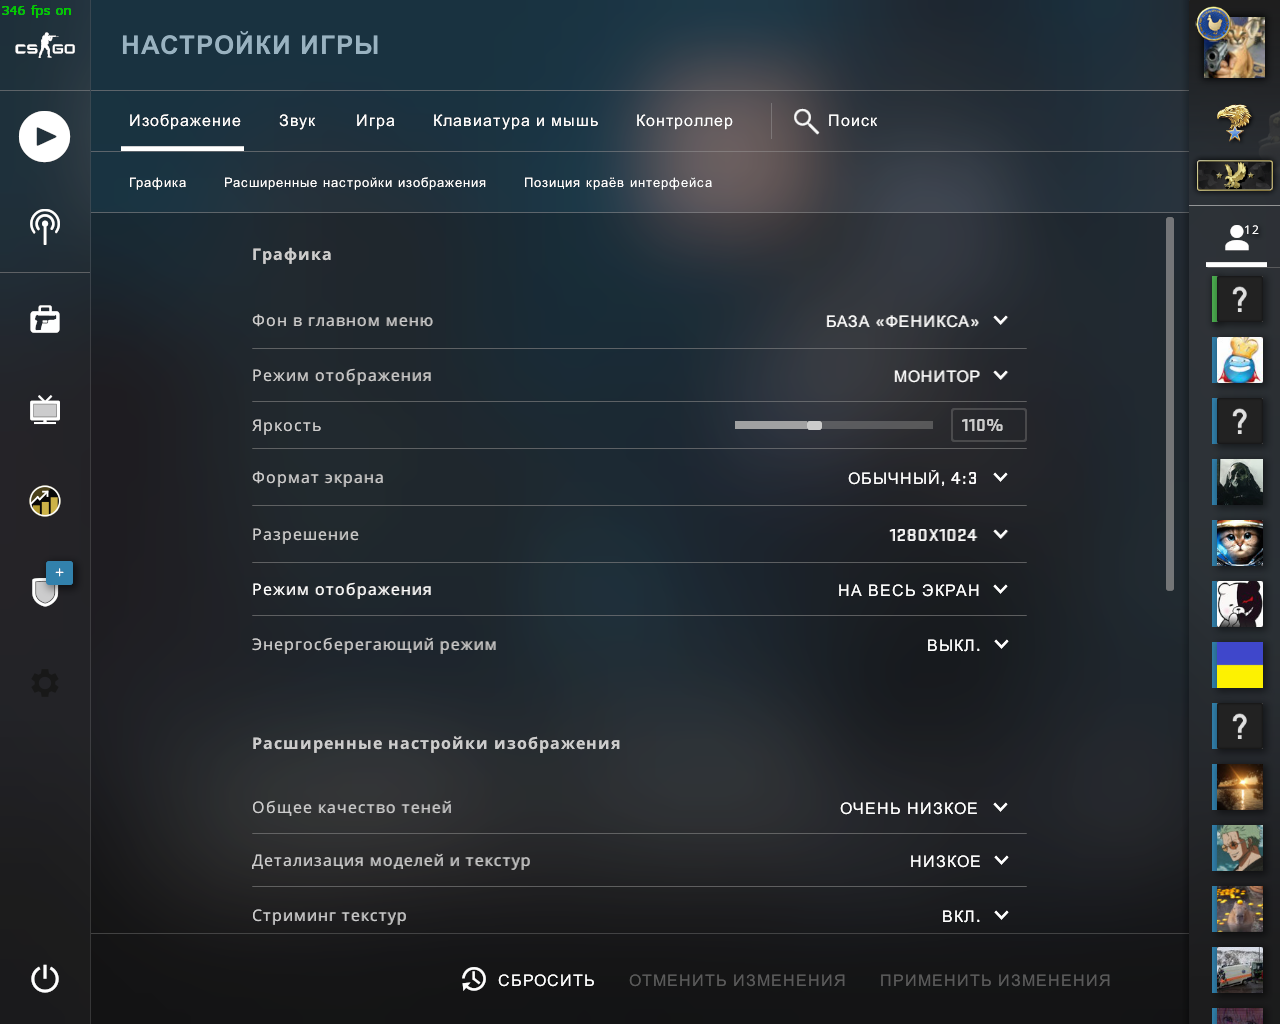The height and width of the screenshot is (1024, 1280).
Task: Open the НА ВЕСЬ ЭКРАН display mode dropdown
Action: click(922, 590)
